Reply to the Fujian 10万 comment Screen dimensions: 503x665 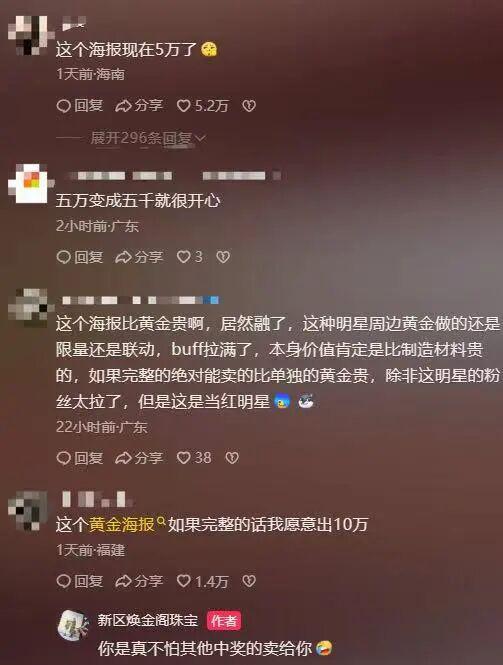pos(80,581)
